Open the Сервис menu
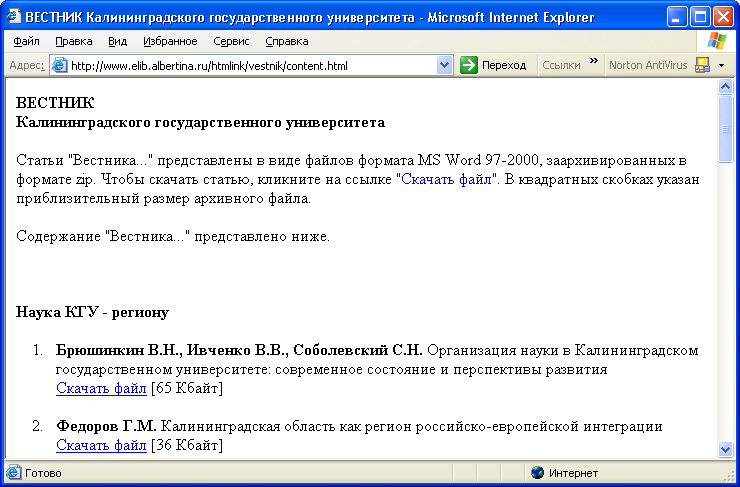Viewport: 740px width, 487px height. click(x=231, y=42)
